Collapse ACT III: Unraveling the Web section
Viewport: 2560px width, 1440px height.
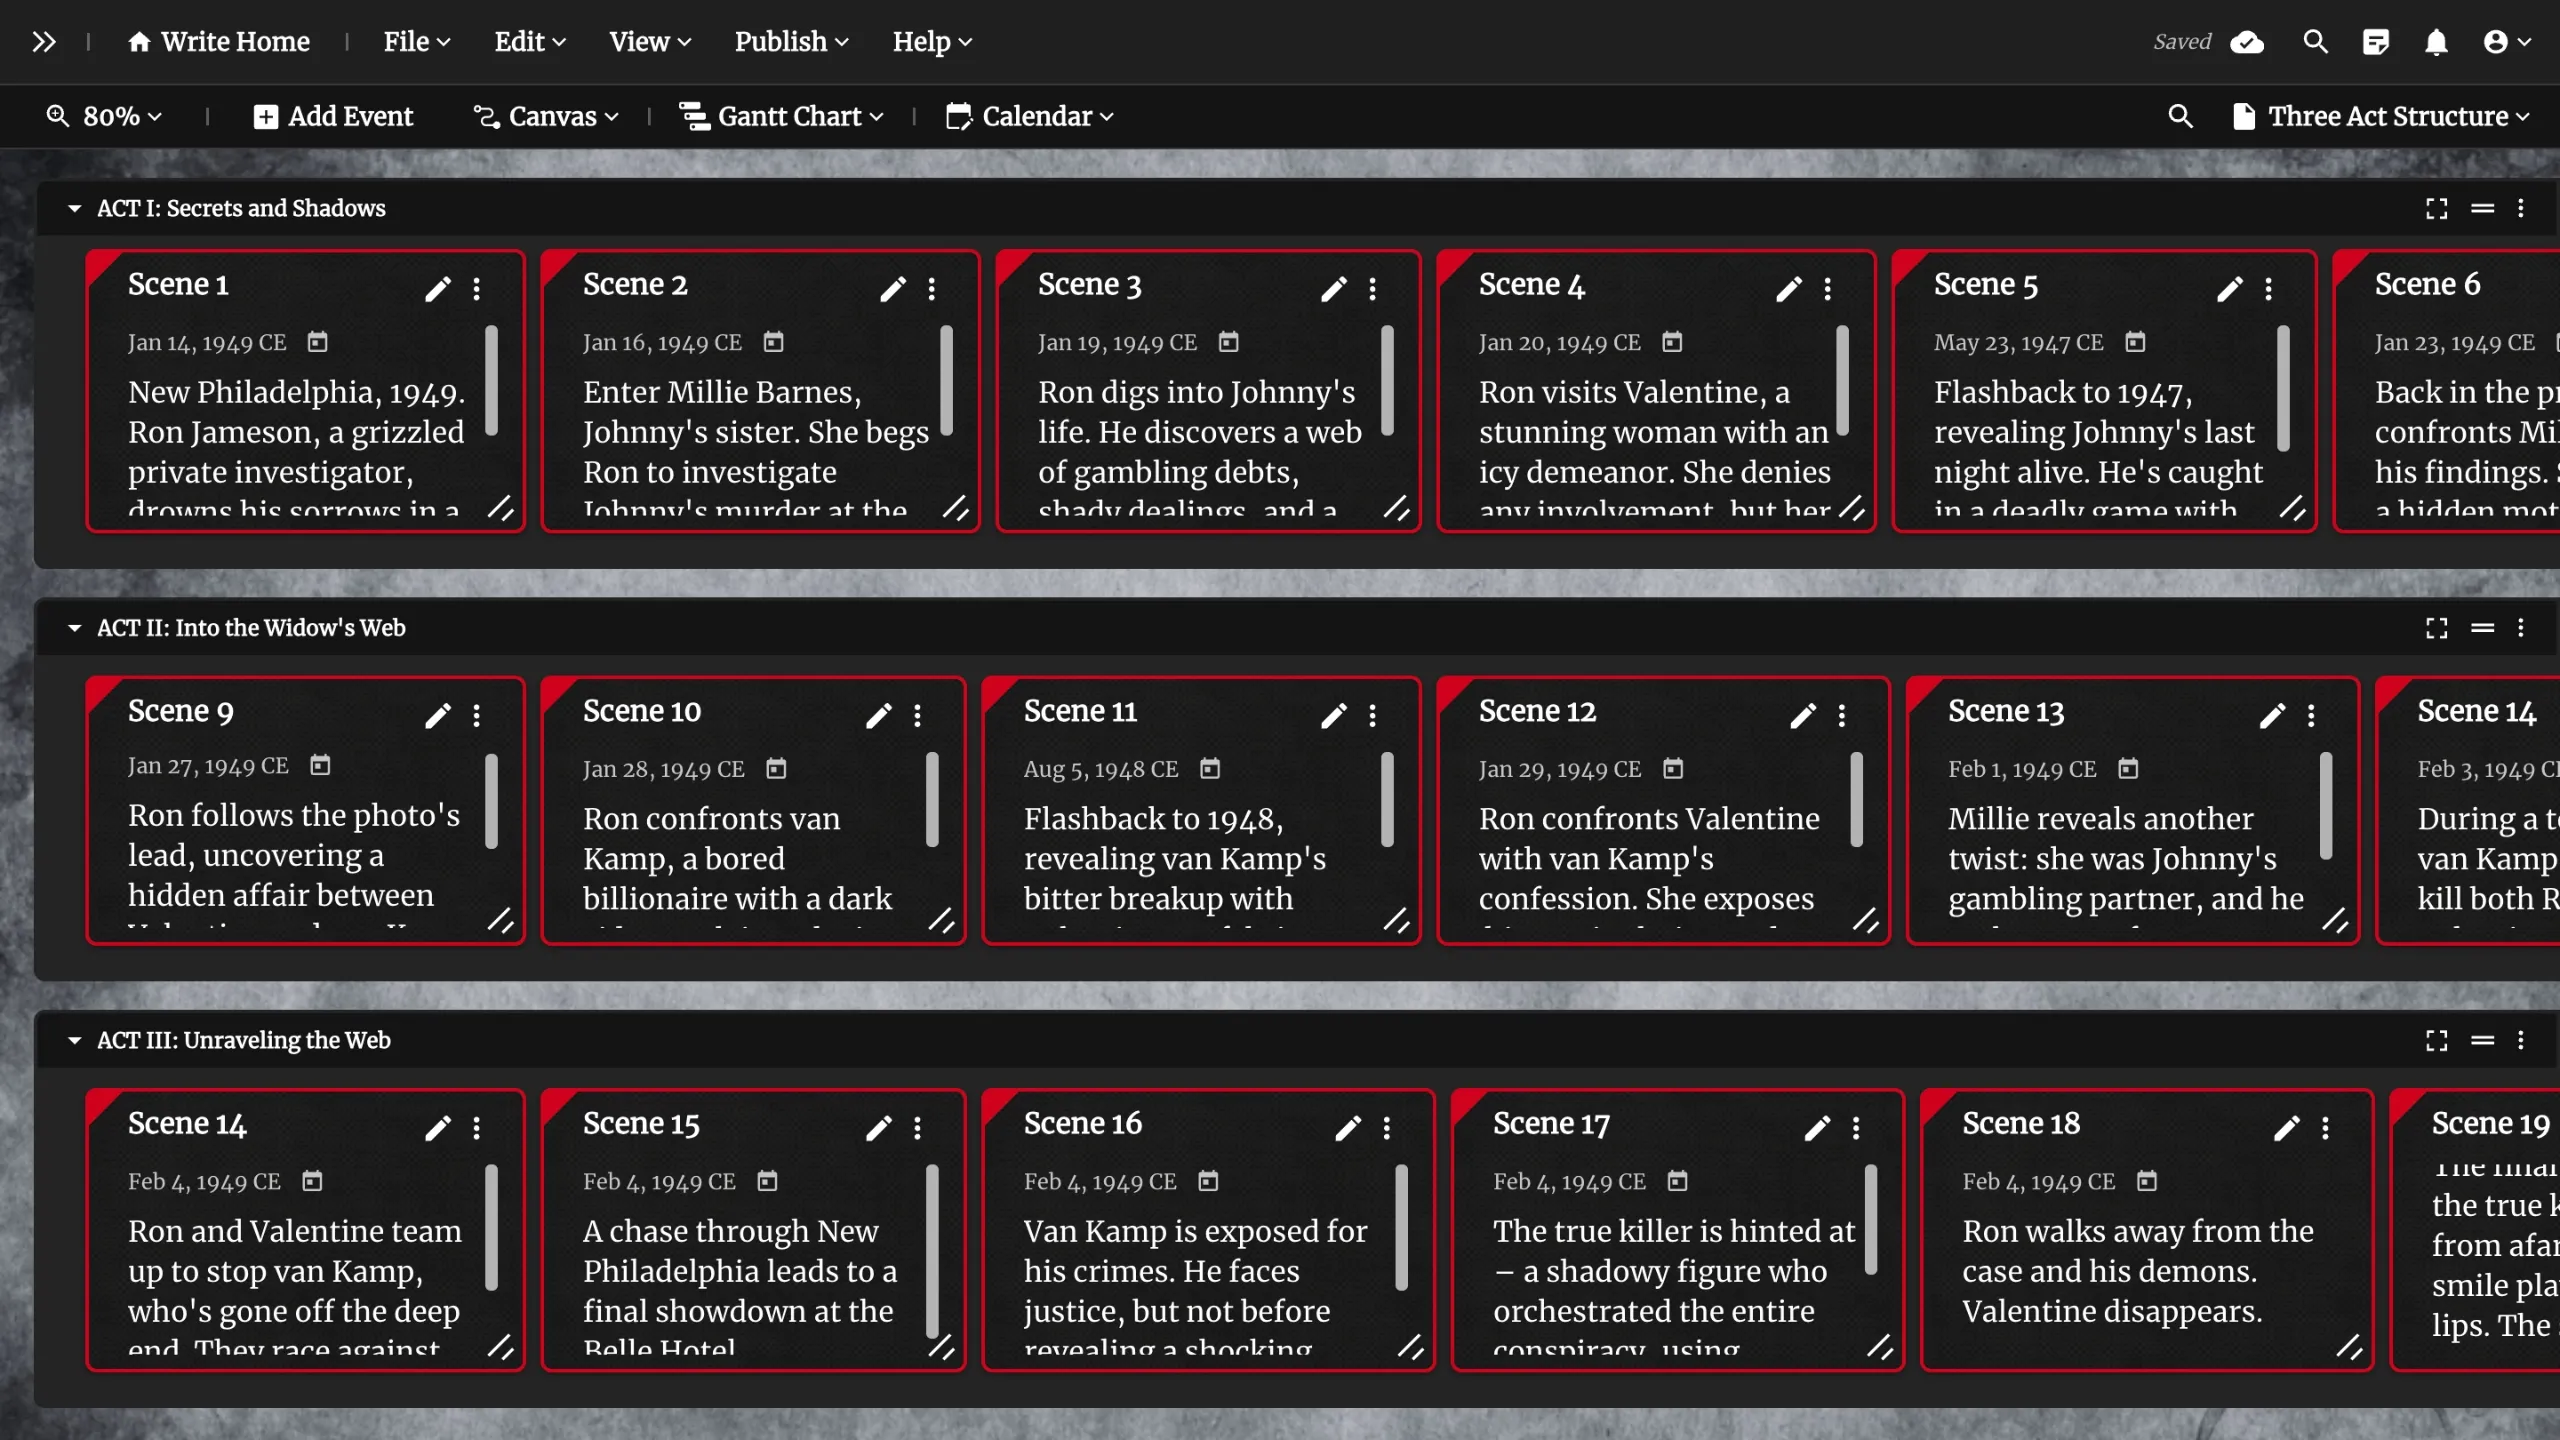pyautogui.click(x=74, y=1040)
